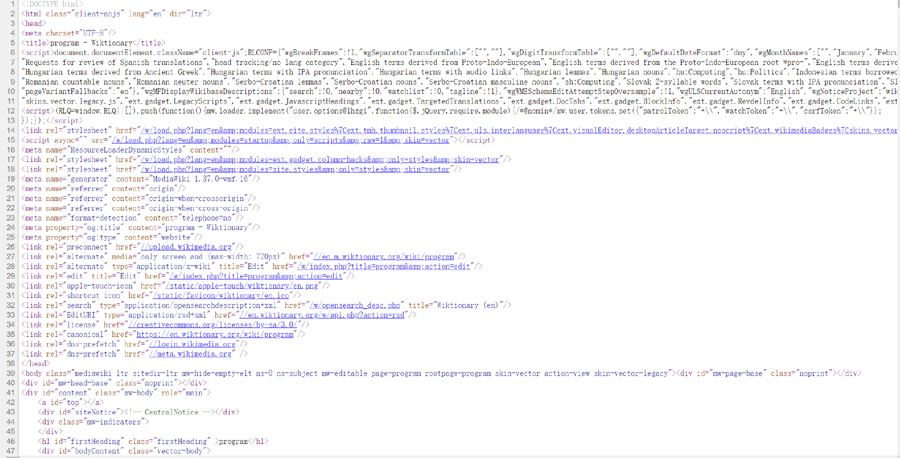Click the siteNotice CentralNotice comment line
This screenshot has width=900, height=458.
(138, 412)
